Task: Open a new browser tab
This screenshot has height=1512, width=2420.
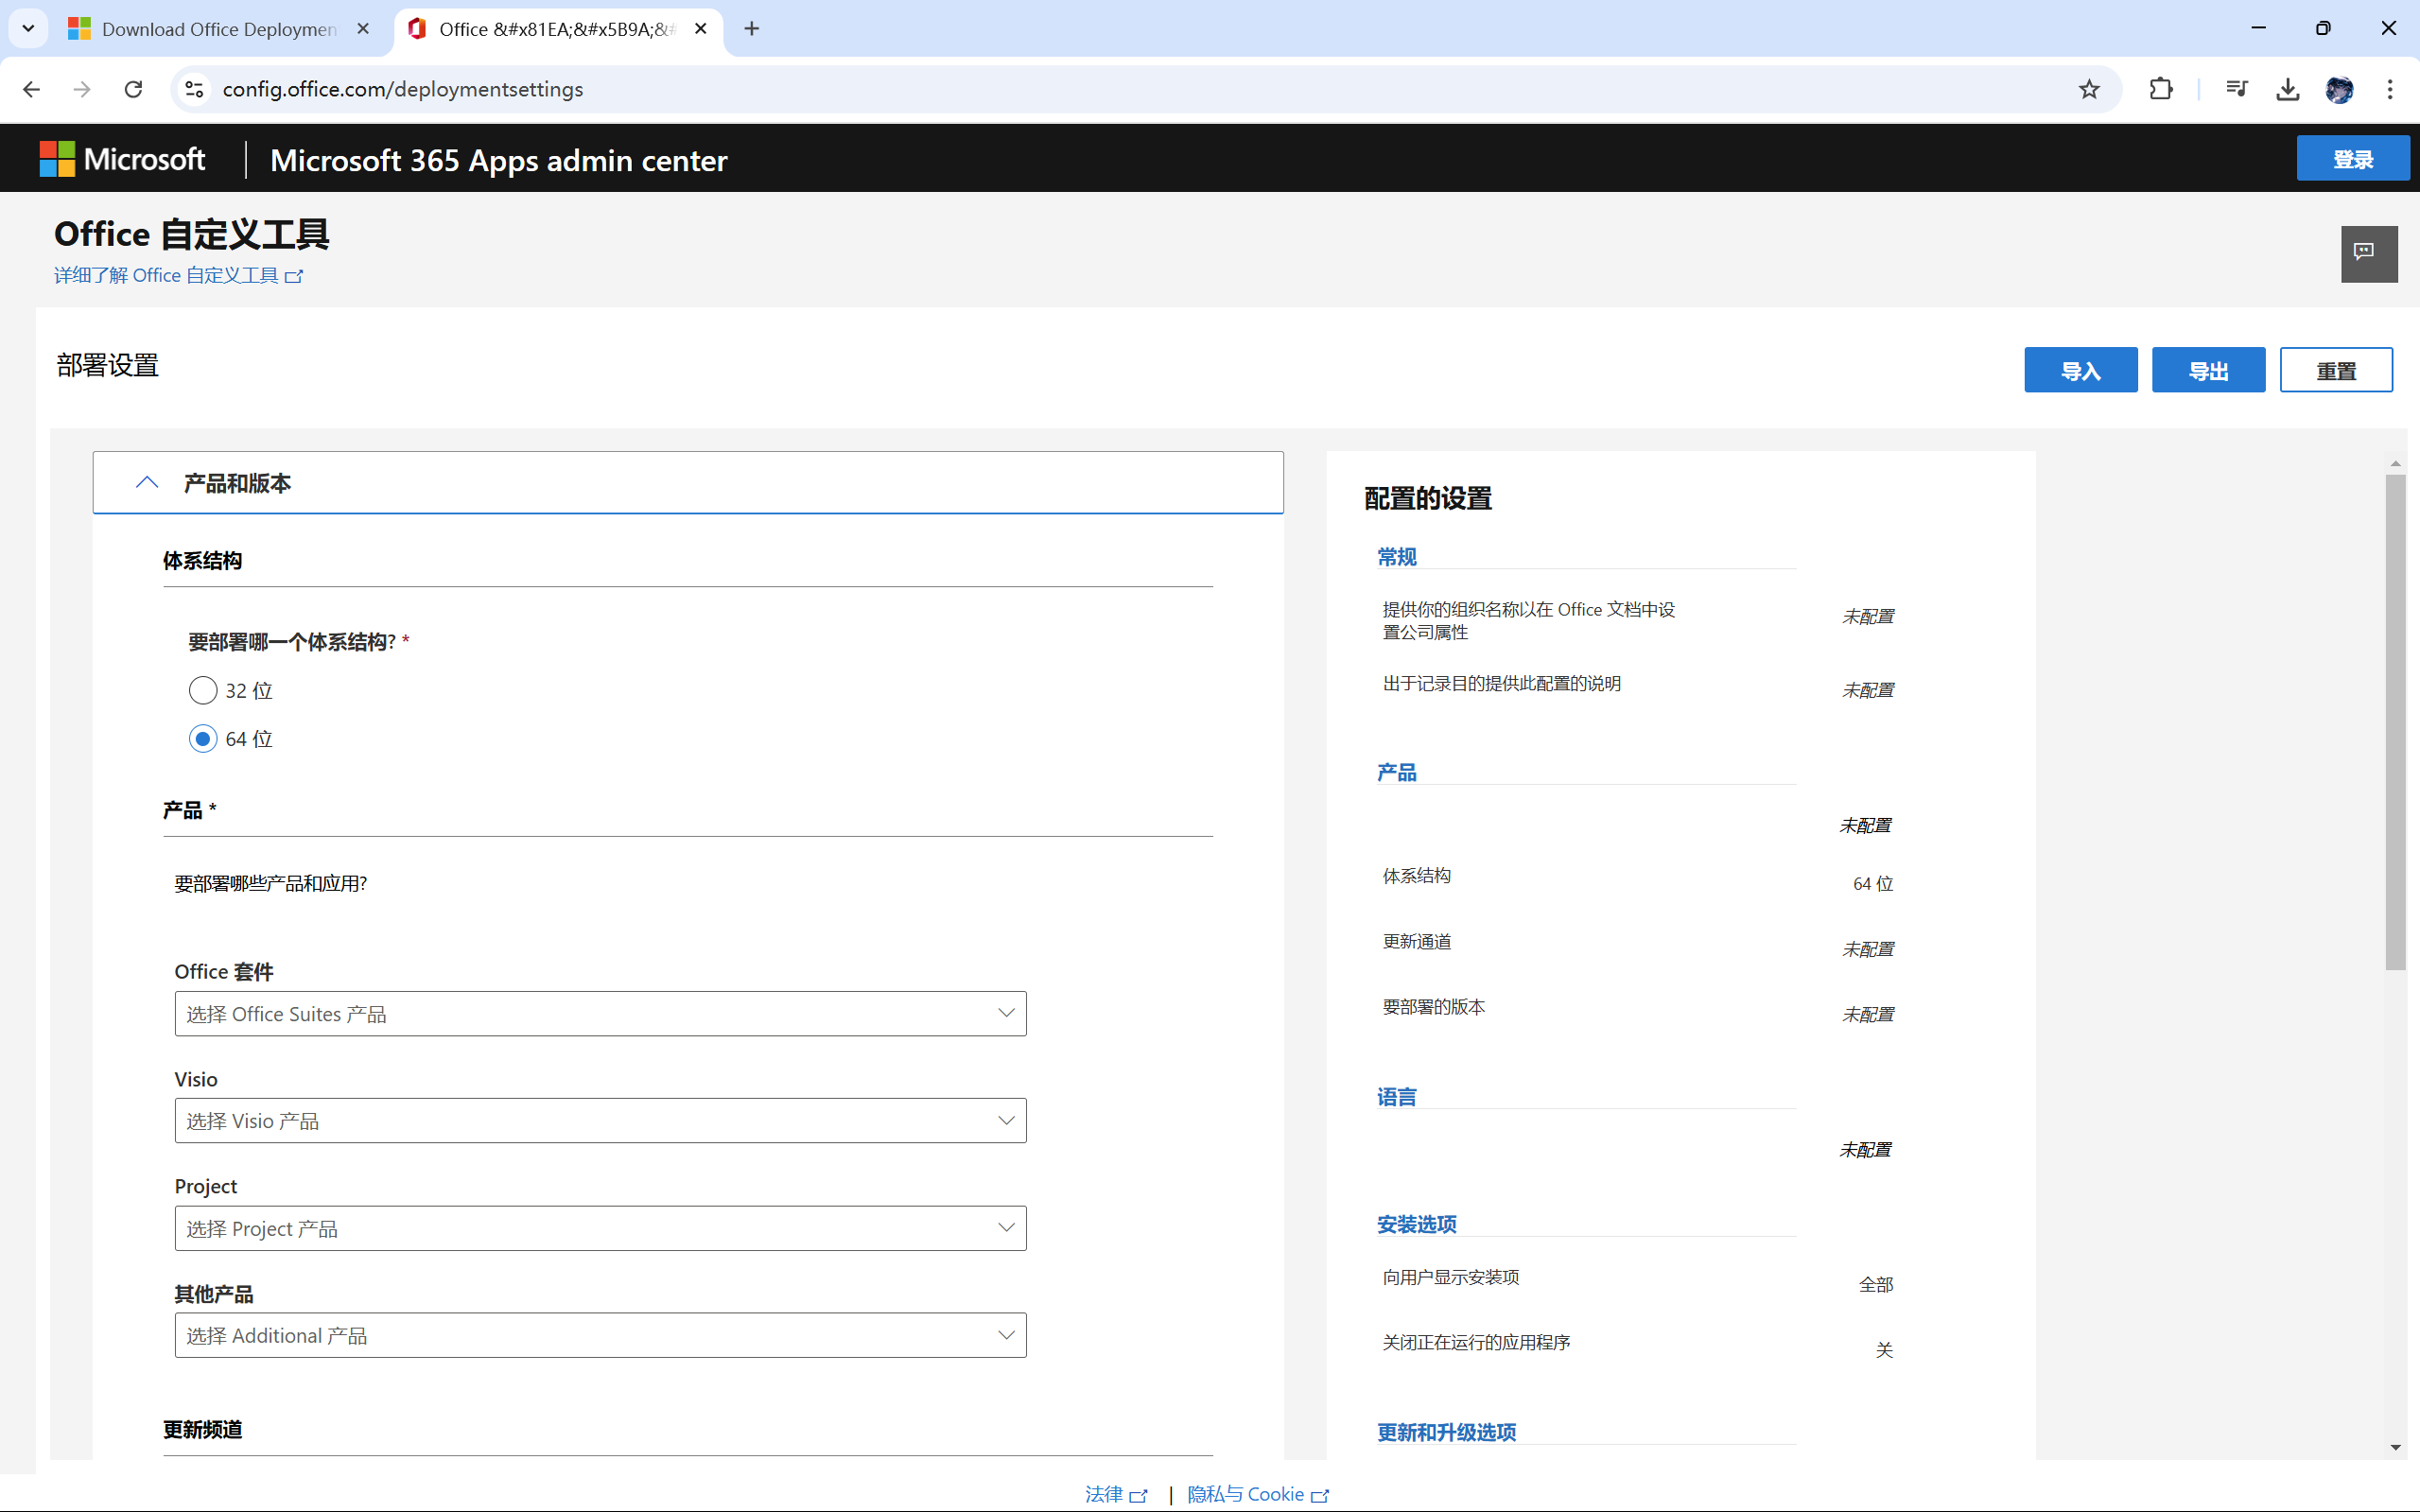Action: click(752, 29)
